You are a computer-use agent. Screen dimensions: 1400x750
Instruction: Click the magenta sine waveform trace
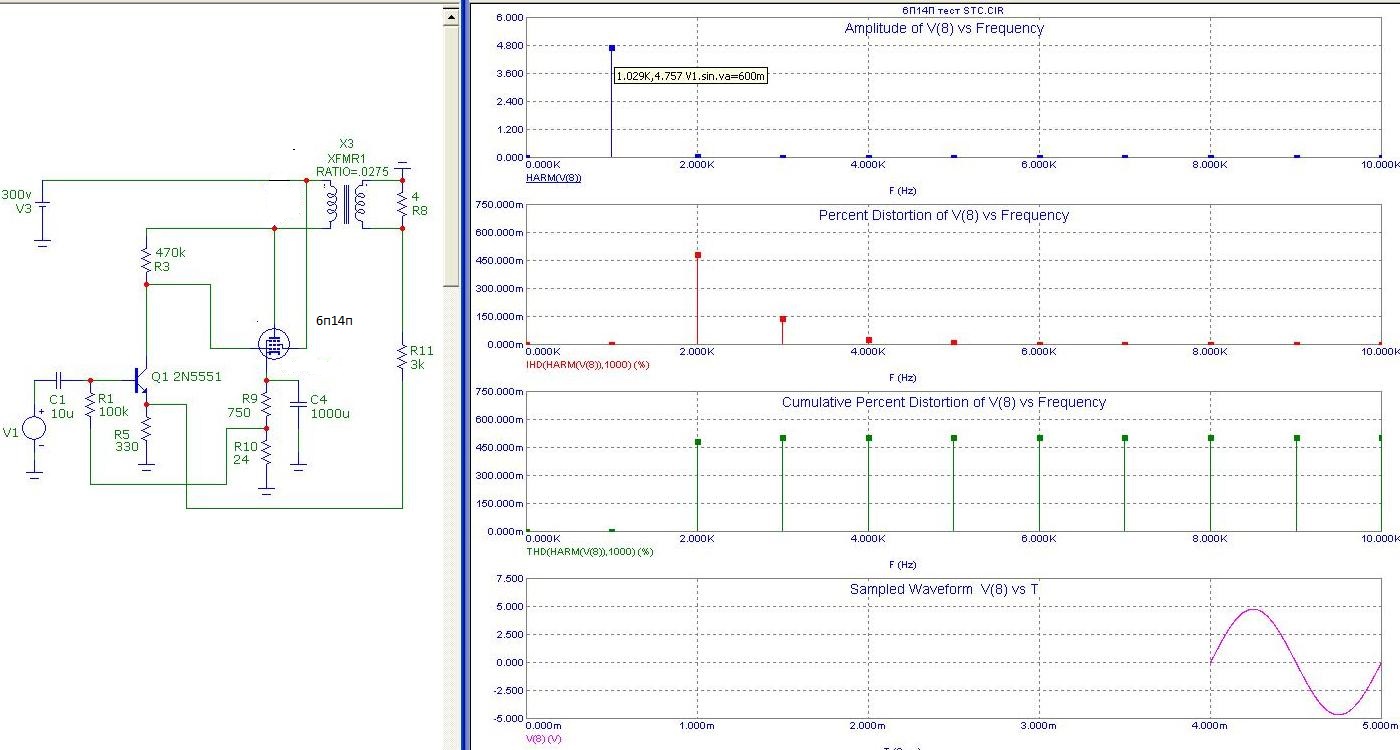[x=1295, y=661]
